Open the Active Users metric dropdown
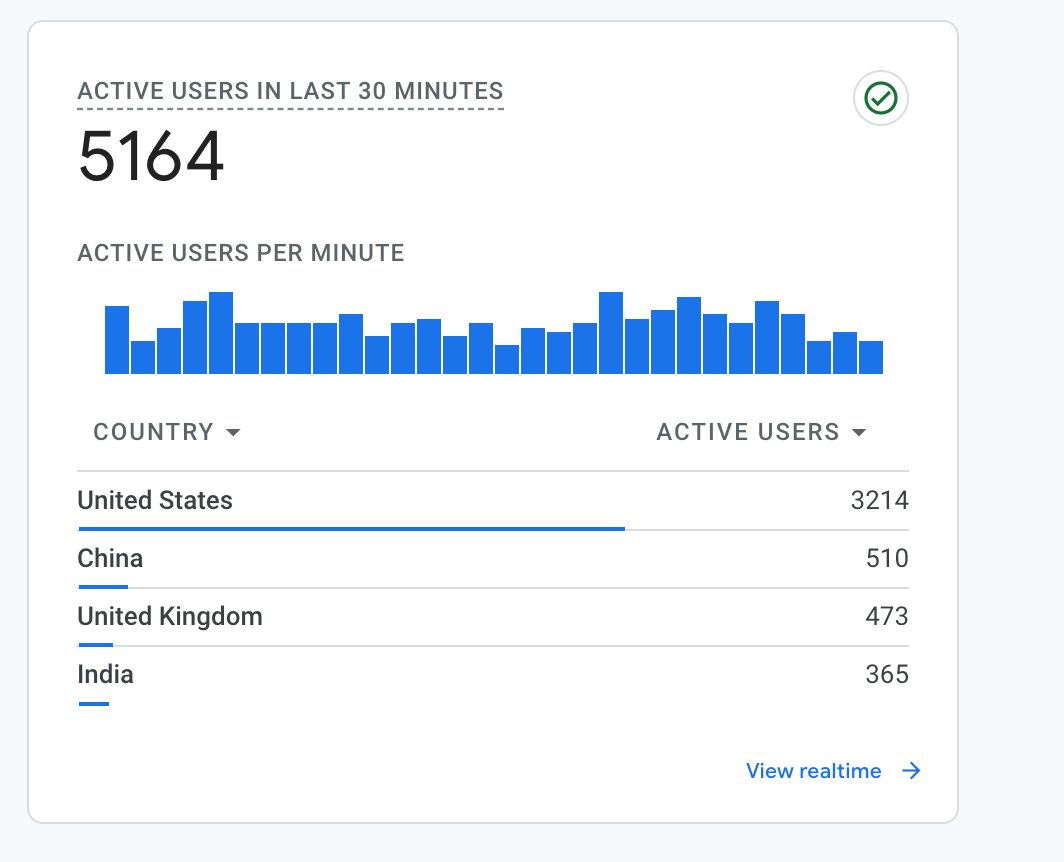 pyautogui.click(x=761, y=432)
